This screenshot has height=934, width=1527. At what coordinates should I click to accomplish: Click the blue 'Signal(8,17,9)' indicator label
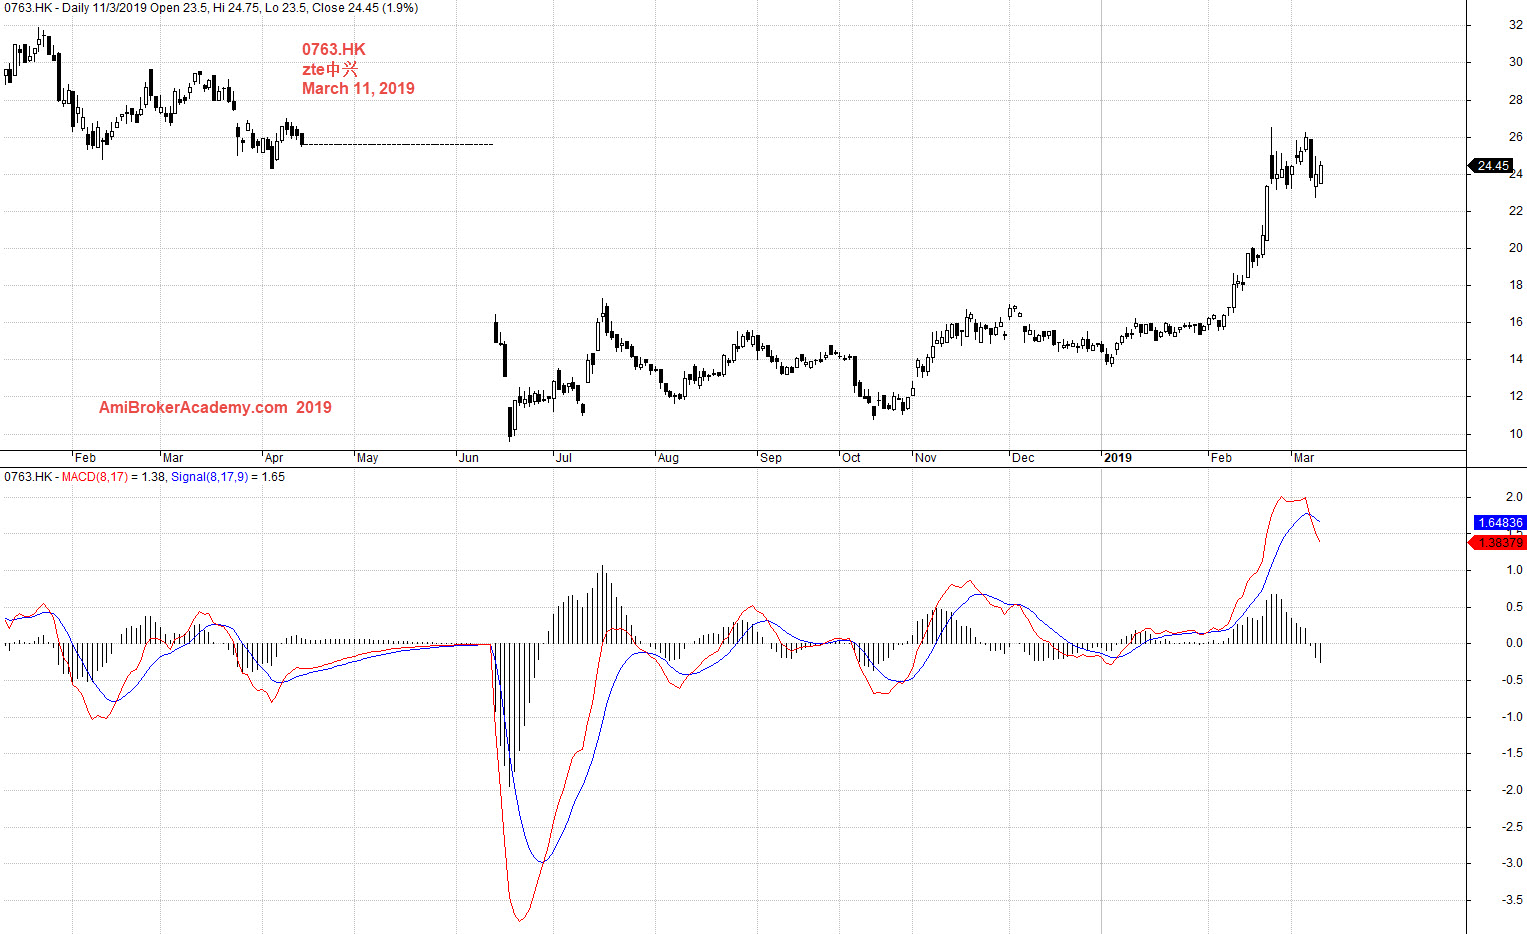[209, 477]
